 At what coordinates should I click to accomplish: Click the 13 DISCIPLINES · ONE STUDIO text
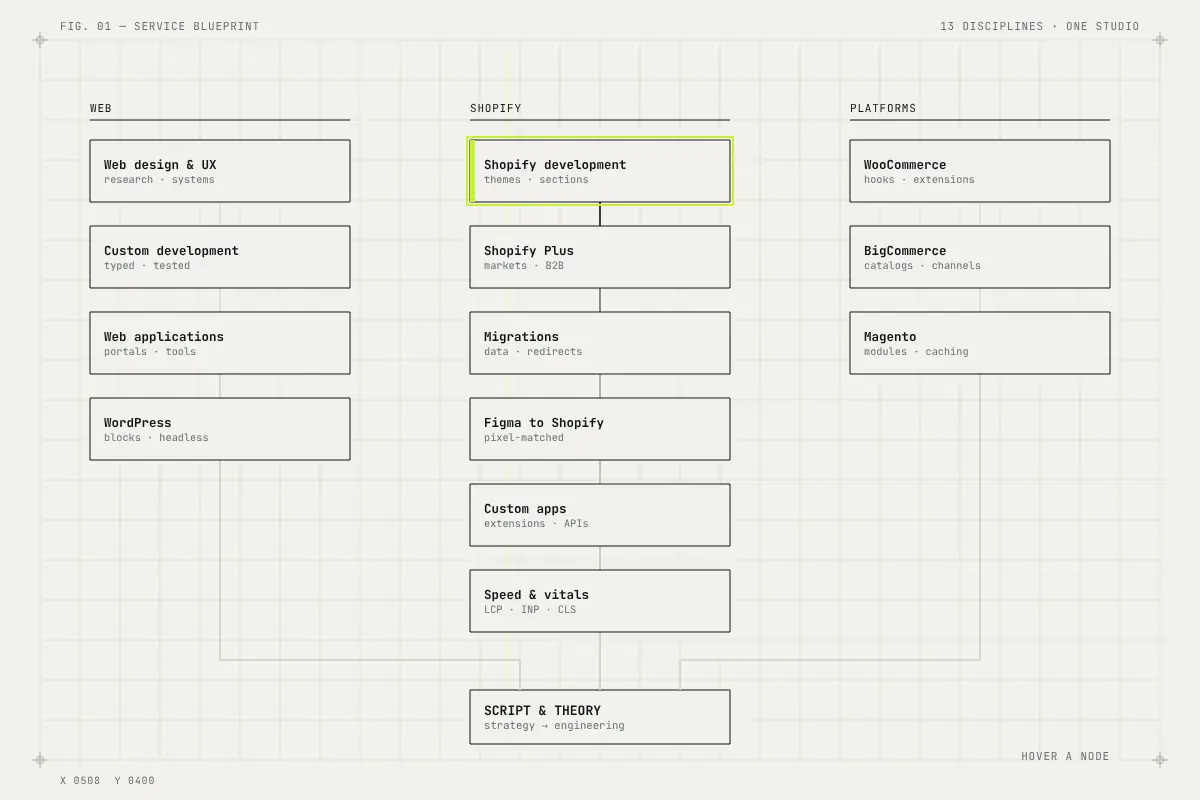pyautogui.click(x=1040, y=26)
